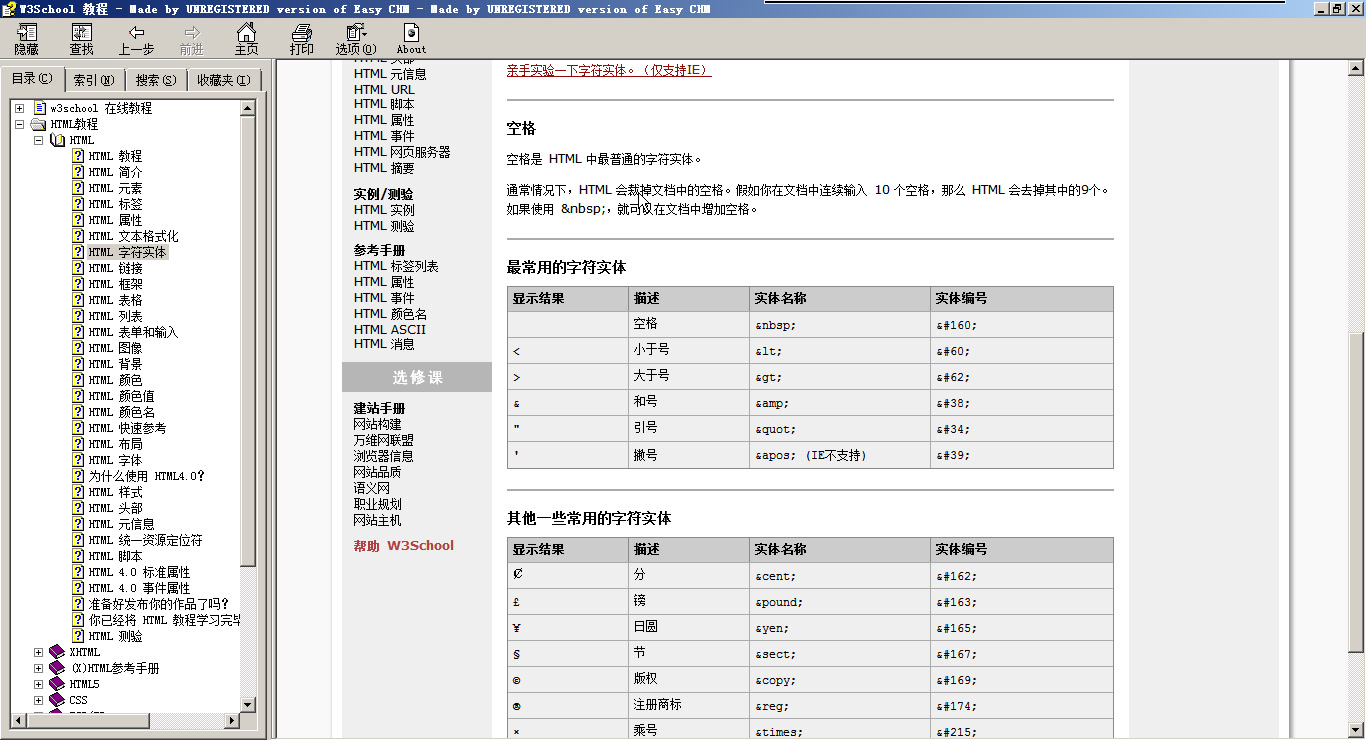Expand the w3school 在线教程 tree node
The image size is (1366, 740).
[x=19, y=108]
